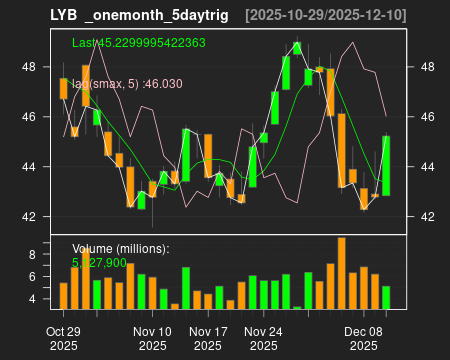Click the "46" label on the right price axis
Image resolution: width=450 pixels, height=360 pixels.
point(428,117)
